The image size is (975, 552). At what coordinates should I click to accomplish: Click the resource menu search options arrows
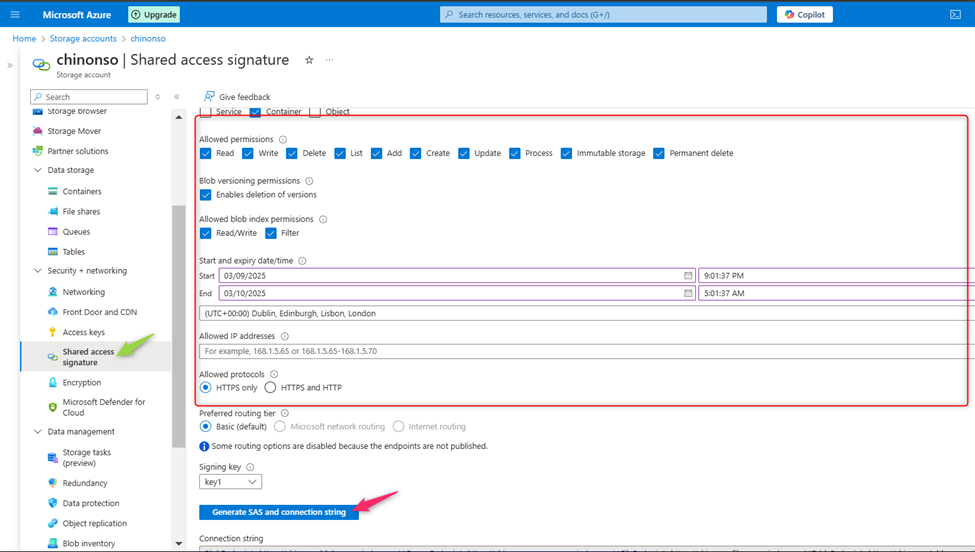click(158, 96)
